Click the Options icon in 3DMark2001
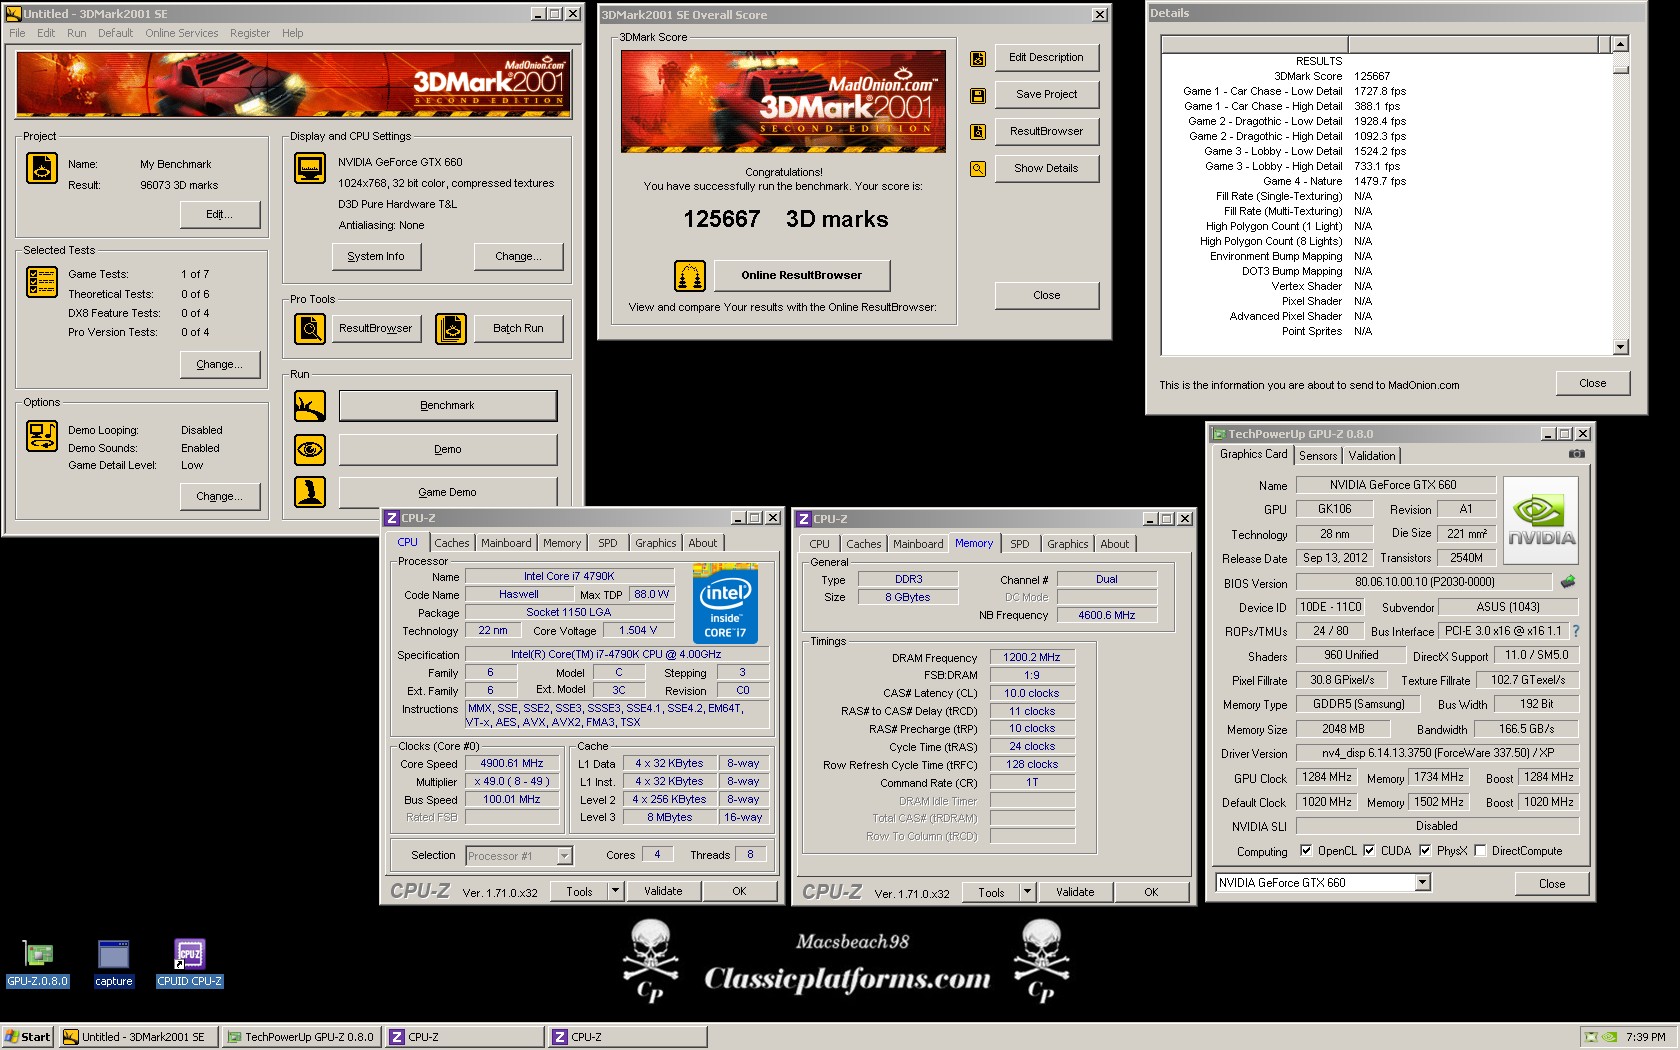Viewport: 1680px width, 1050px height. pyautogui.click(x=42, y=436)
